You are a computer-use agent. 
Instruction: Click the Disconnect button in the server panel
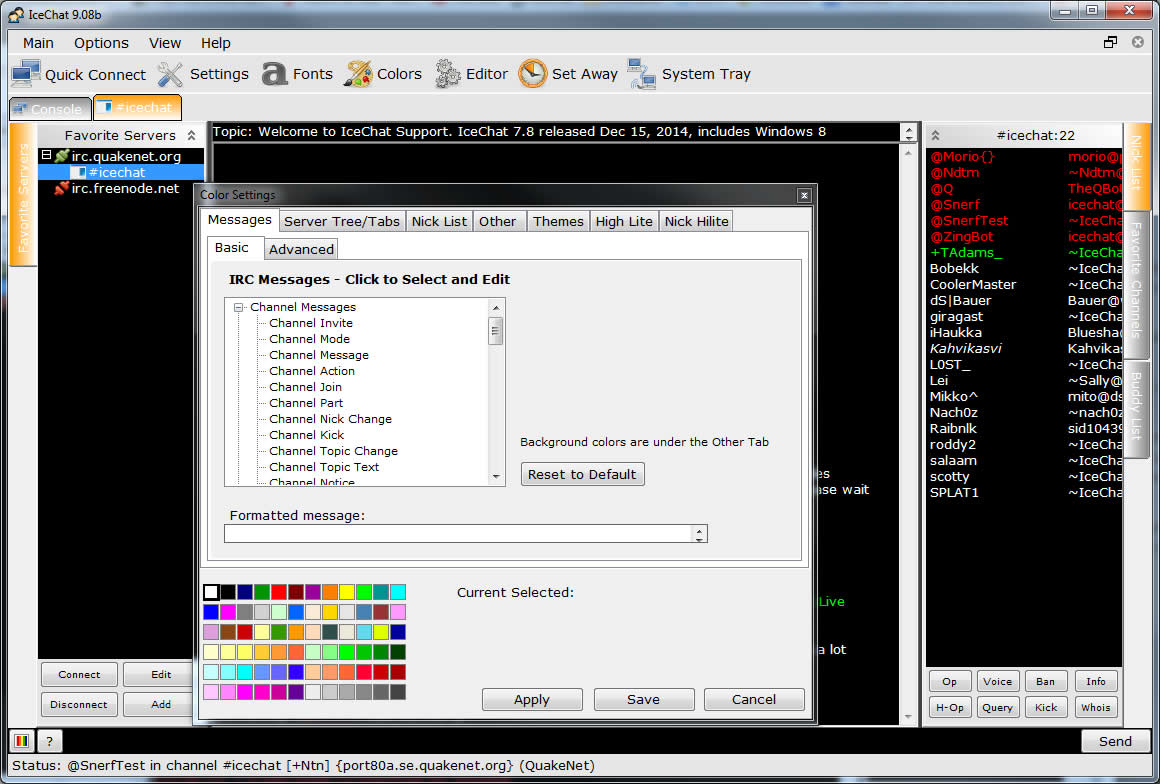coord(79,705)
